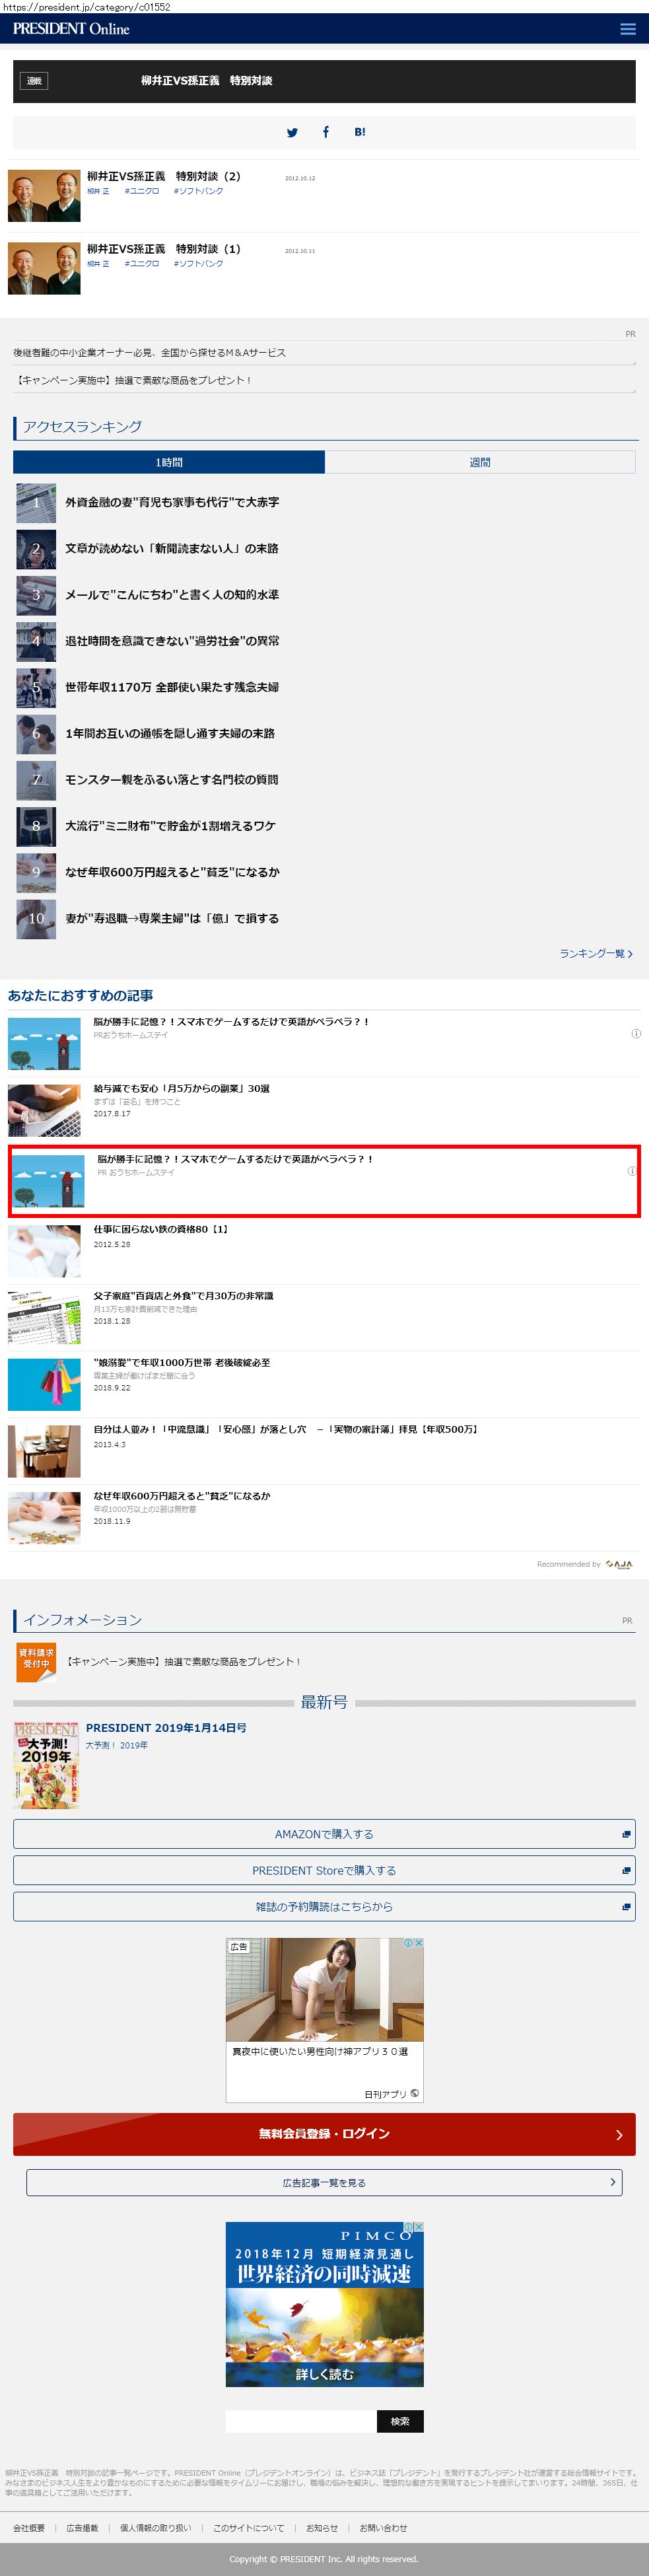Click the ad info icon on the highlighted recommendation
The image size is (649, 2576).
tap(631, 1171)
